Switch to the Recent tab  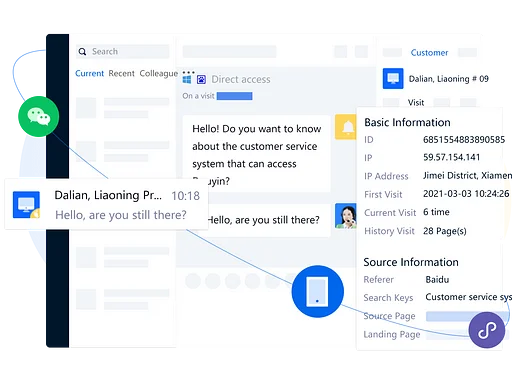coord(121,73)
